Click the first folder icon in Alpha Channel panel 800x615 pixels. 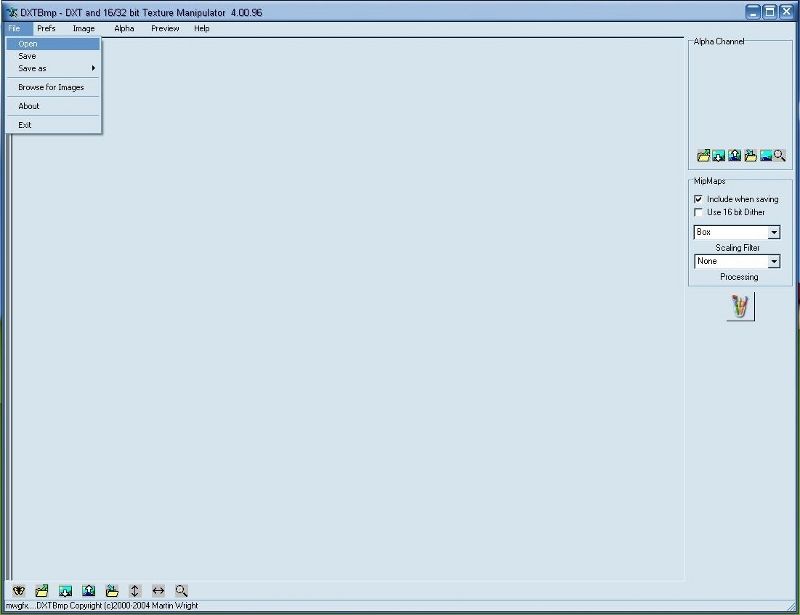[704, 156]
